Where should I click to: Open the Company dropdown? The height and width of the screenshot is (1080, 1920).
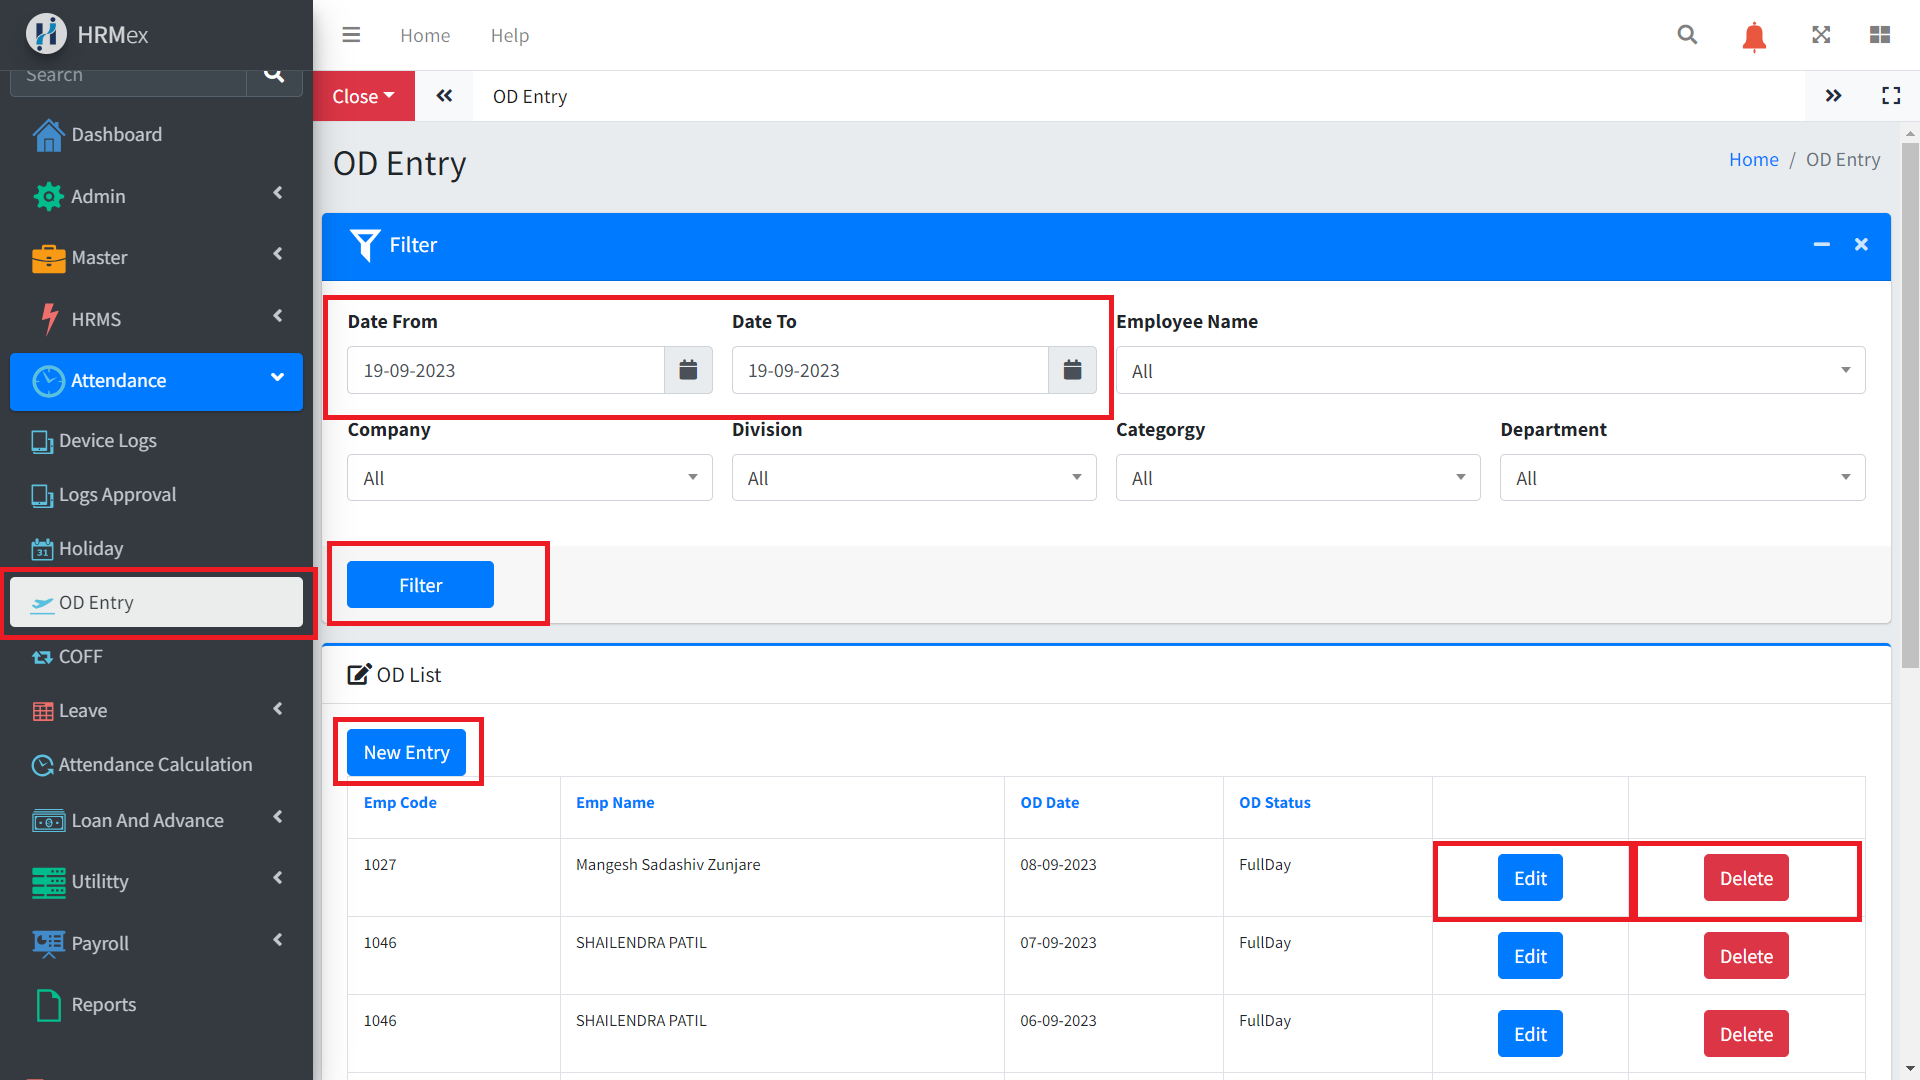(529, 478)
